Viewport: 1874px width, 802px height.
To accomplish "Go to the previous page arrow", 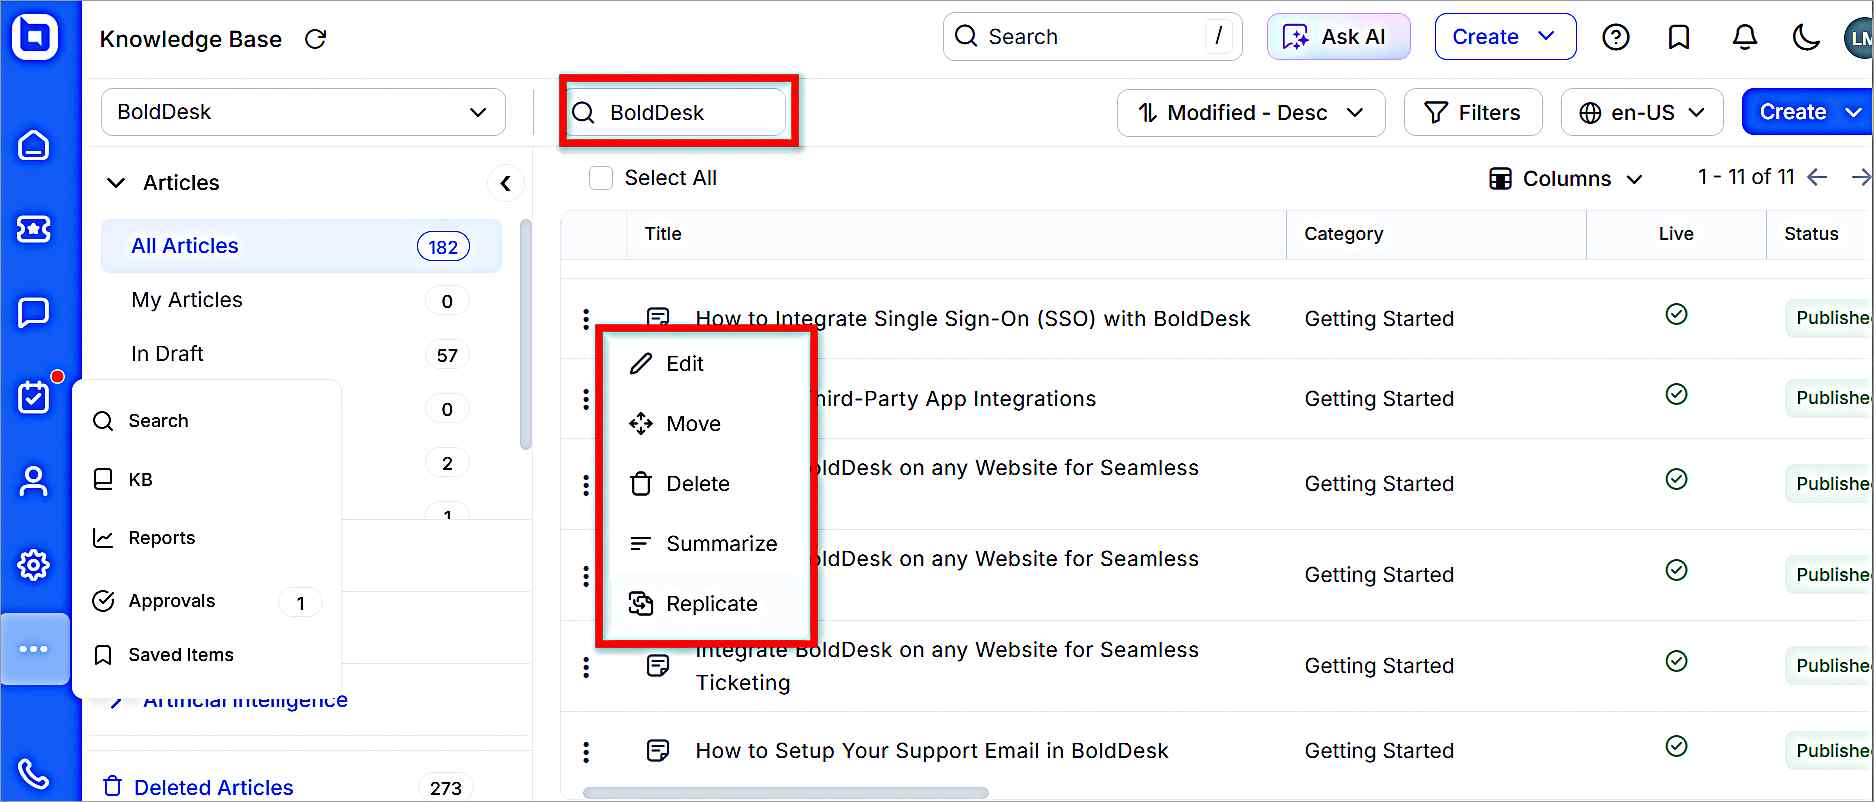I will tap(1818, 177).
